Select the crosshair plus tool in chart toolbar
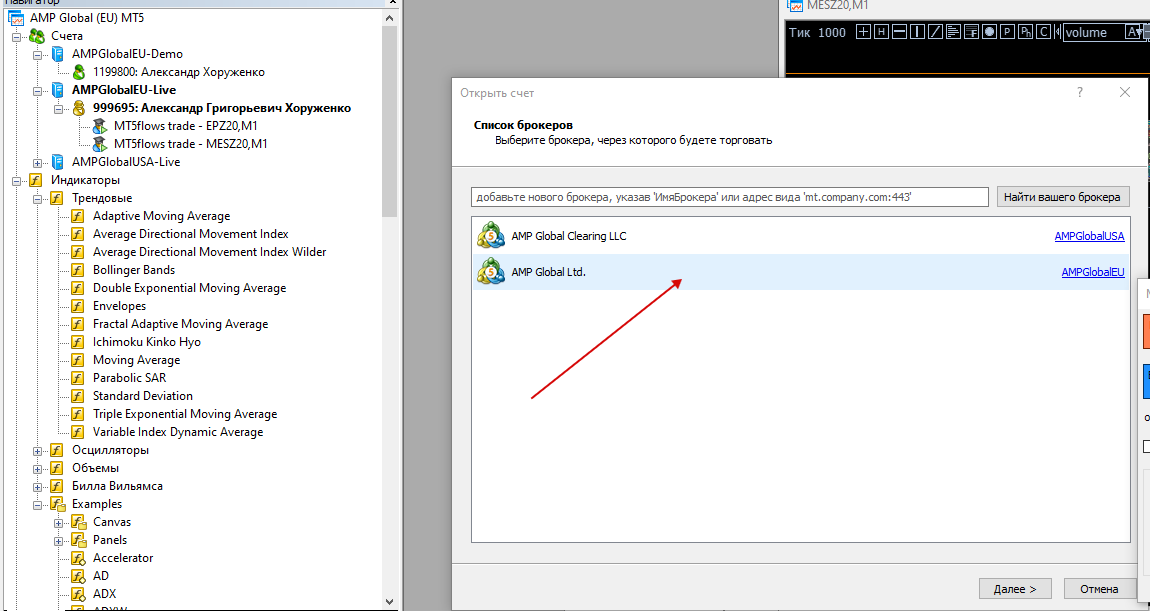Image resolution: width=1150 pixels, height=611 pixels. pos(863,32)
